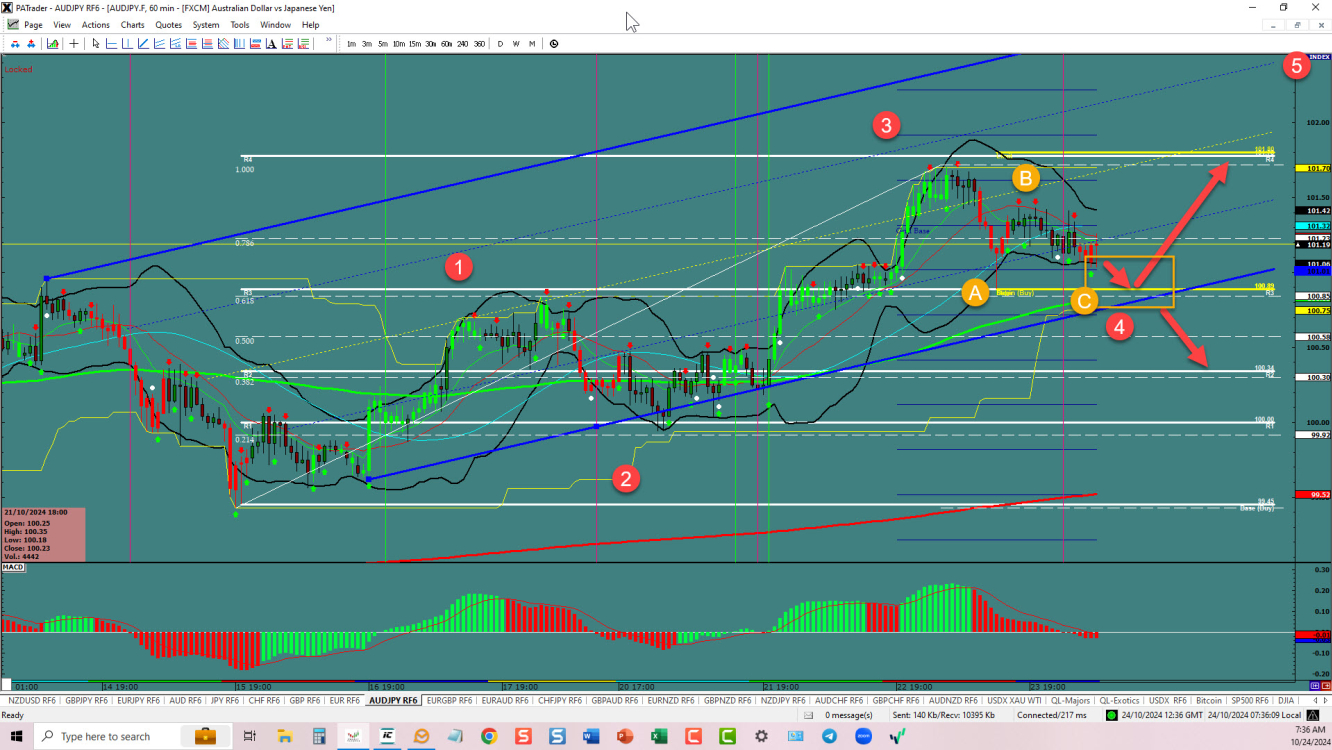This screenshot has width=1332, height=750.
Task: Switch to the 240 minute timeframe
Action: (x=463, y=44)
